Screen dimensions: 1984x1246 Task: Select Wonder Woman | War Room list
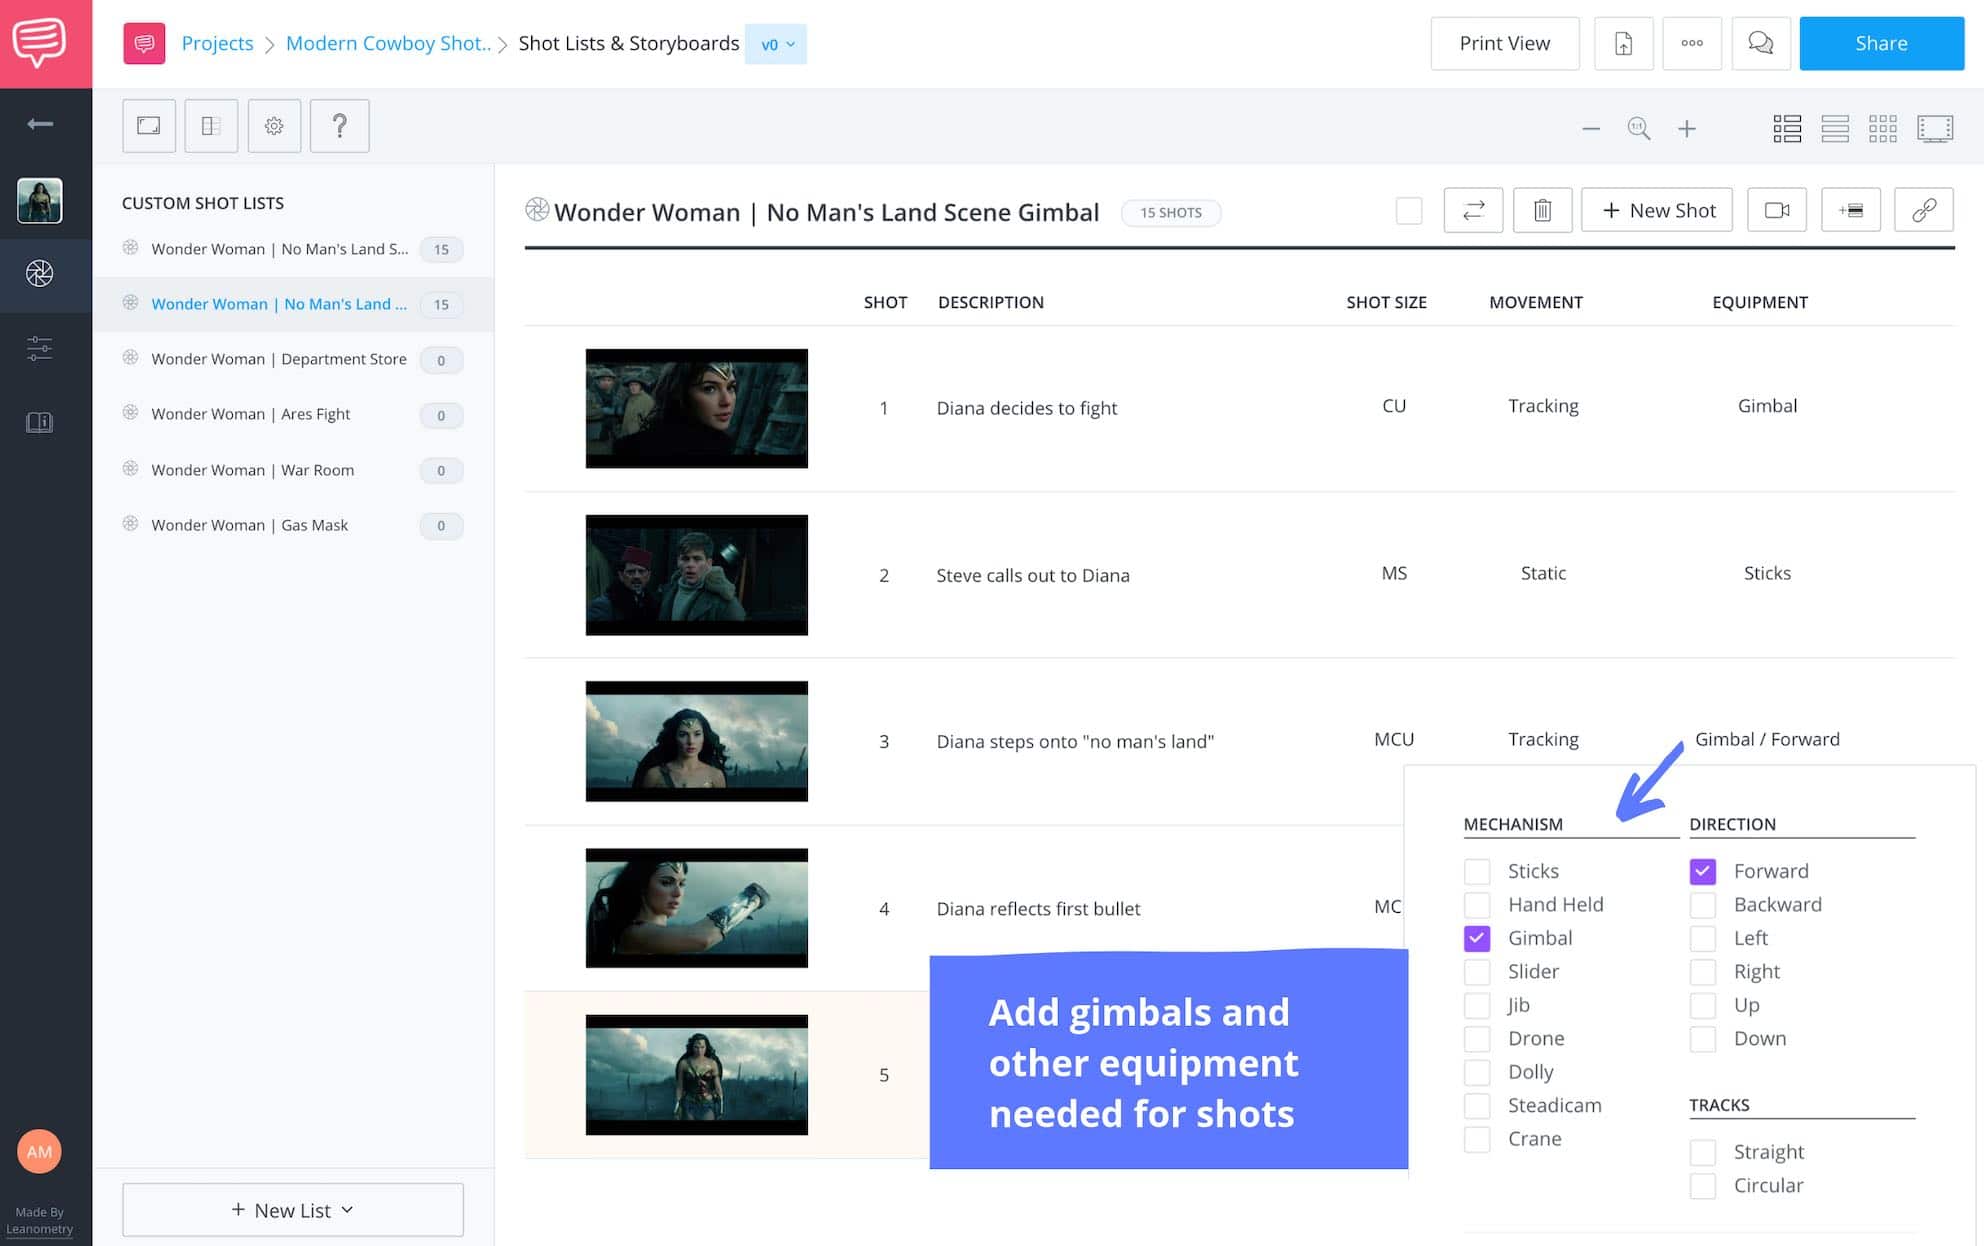tap(293, 470)
